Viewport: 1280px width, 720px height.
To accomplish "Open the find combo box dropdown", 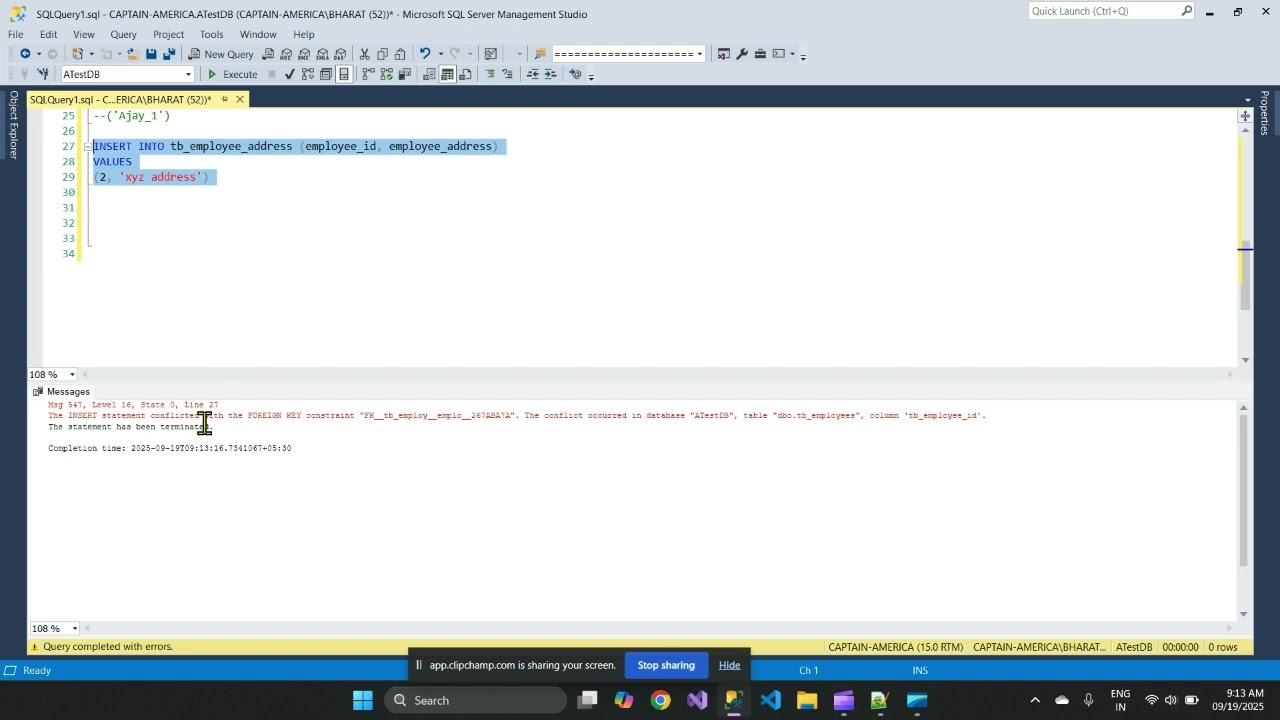I will pyautogui.click(x=700, y=54).
